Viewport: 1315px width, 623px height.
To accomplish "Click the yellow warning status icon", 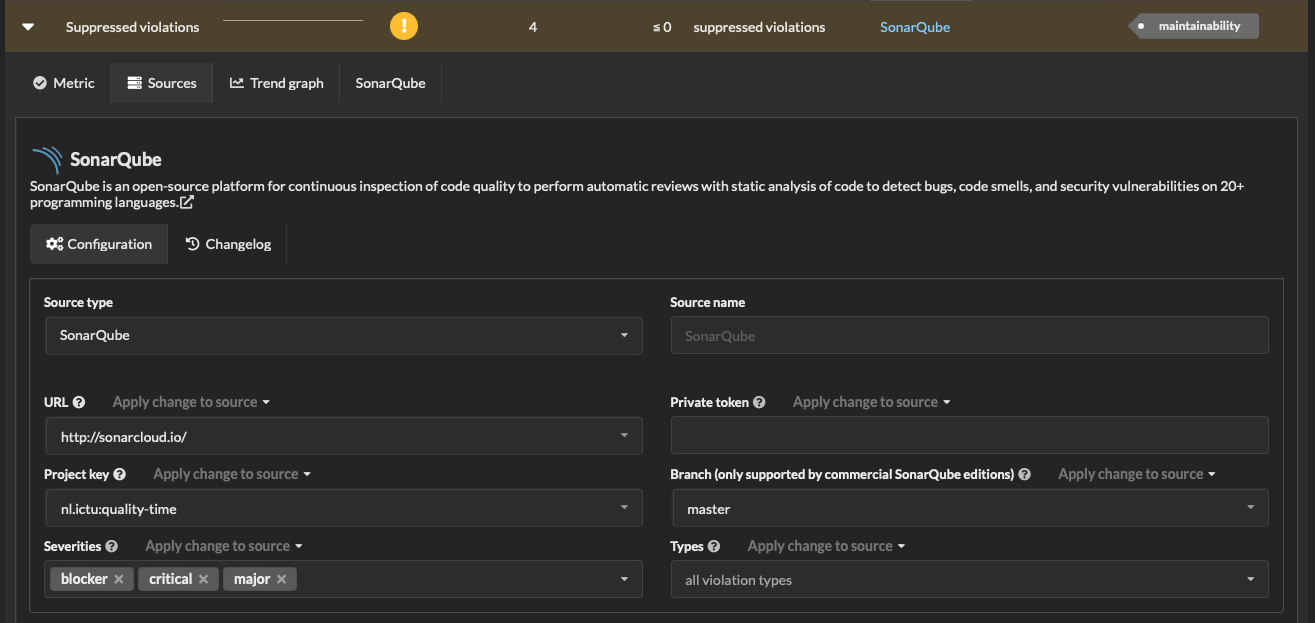I will [404, 26].
